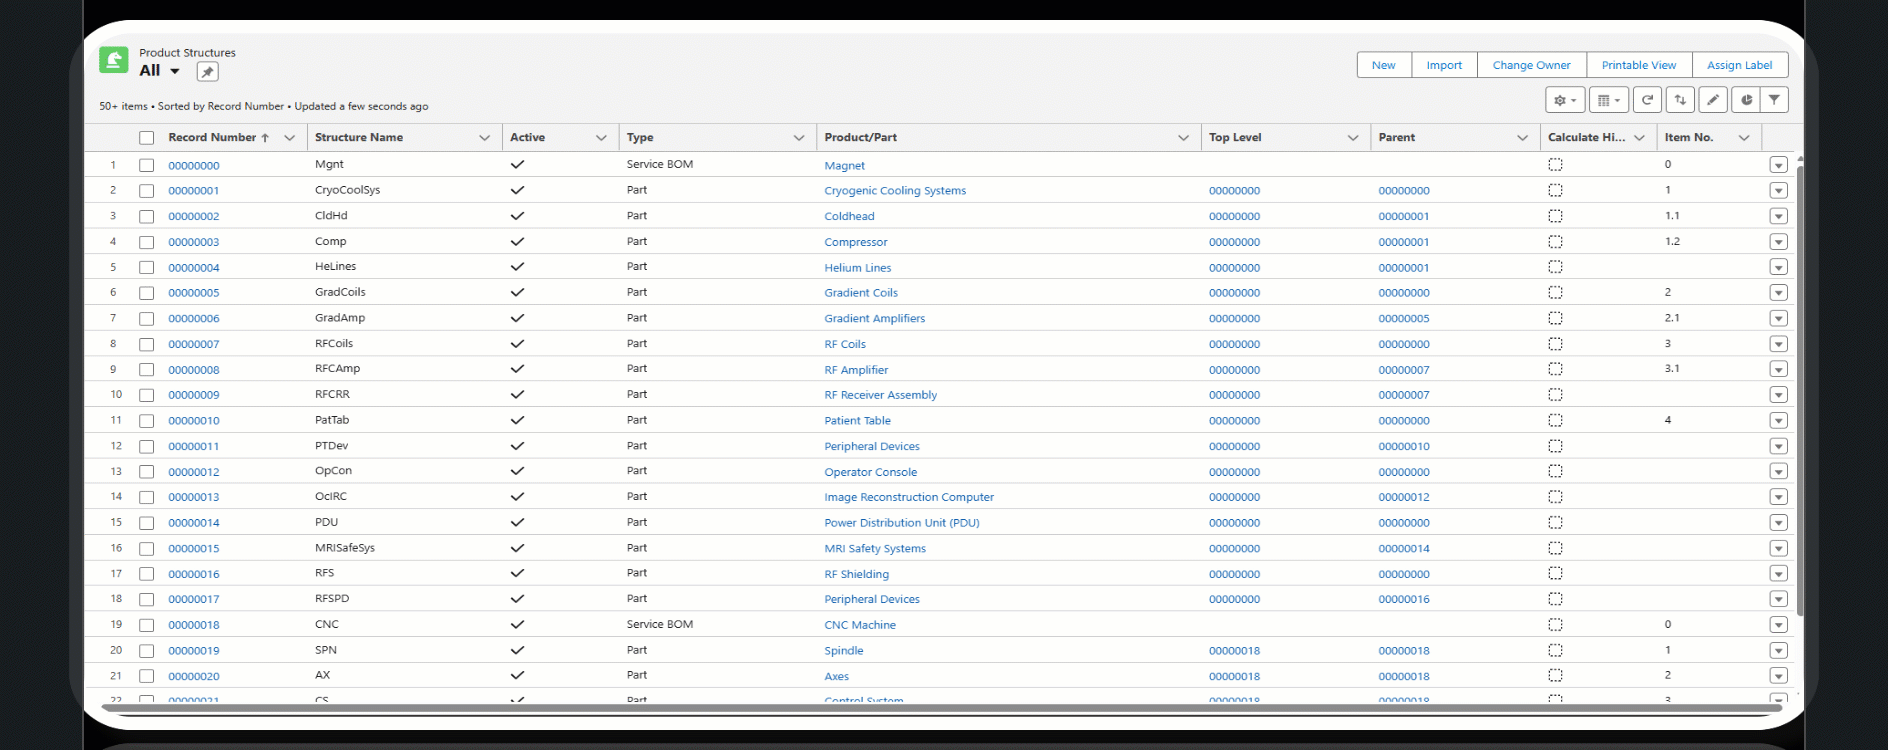
Task: Open the Cryogenic Cooling Systems link
Action: click(x=895, y=191)
